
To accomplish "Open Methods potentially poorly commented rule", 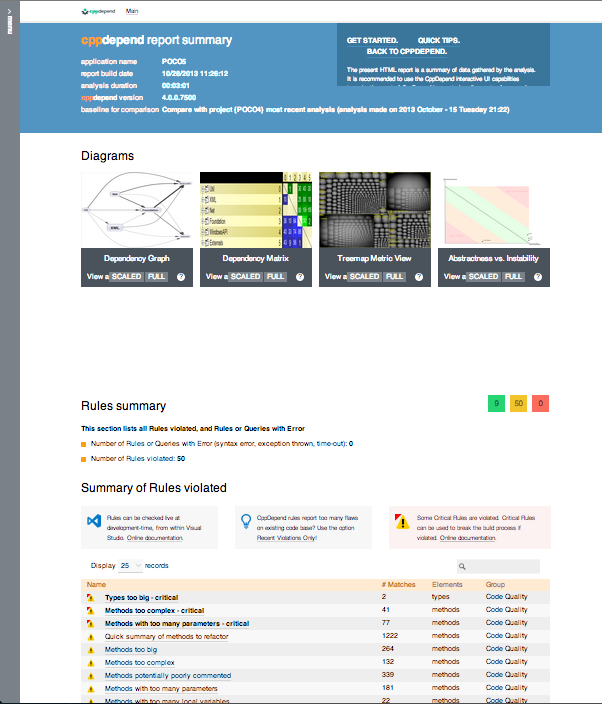I will click(x=168, y=676).
